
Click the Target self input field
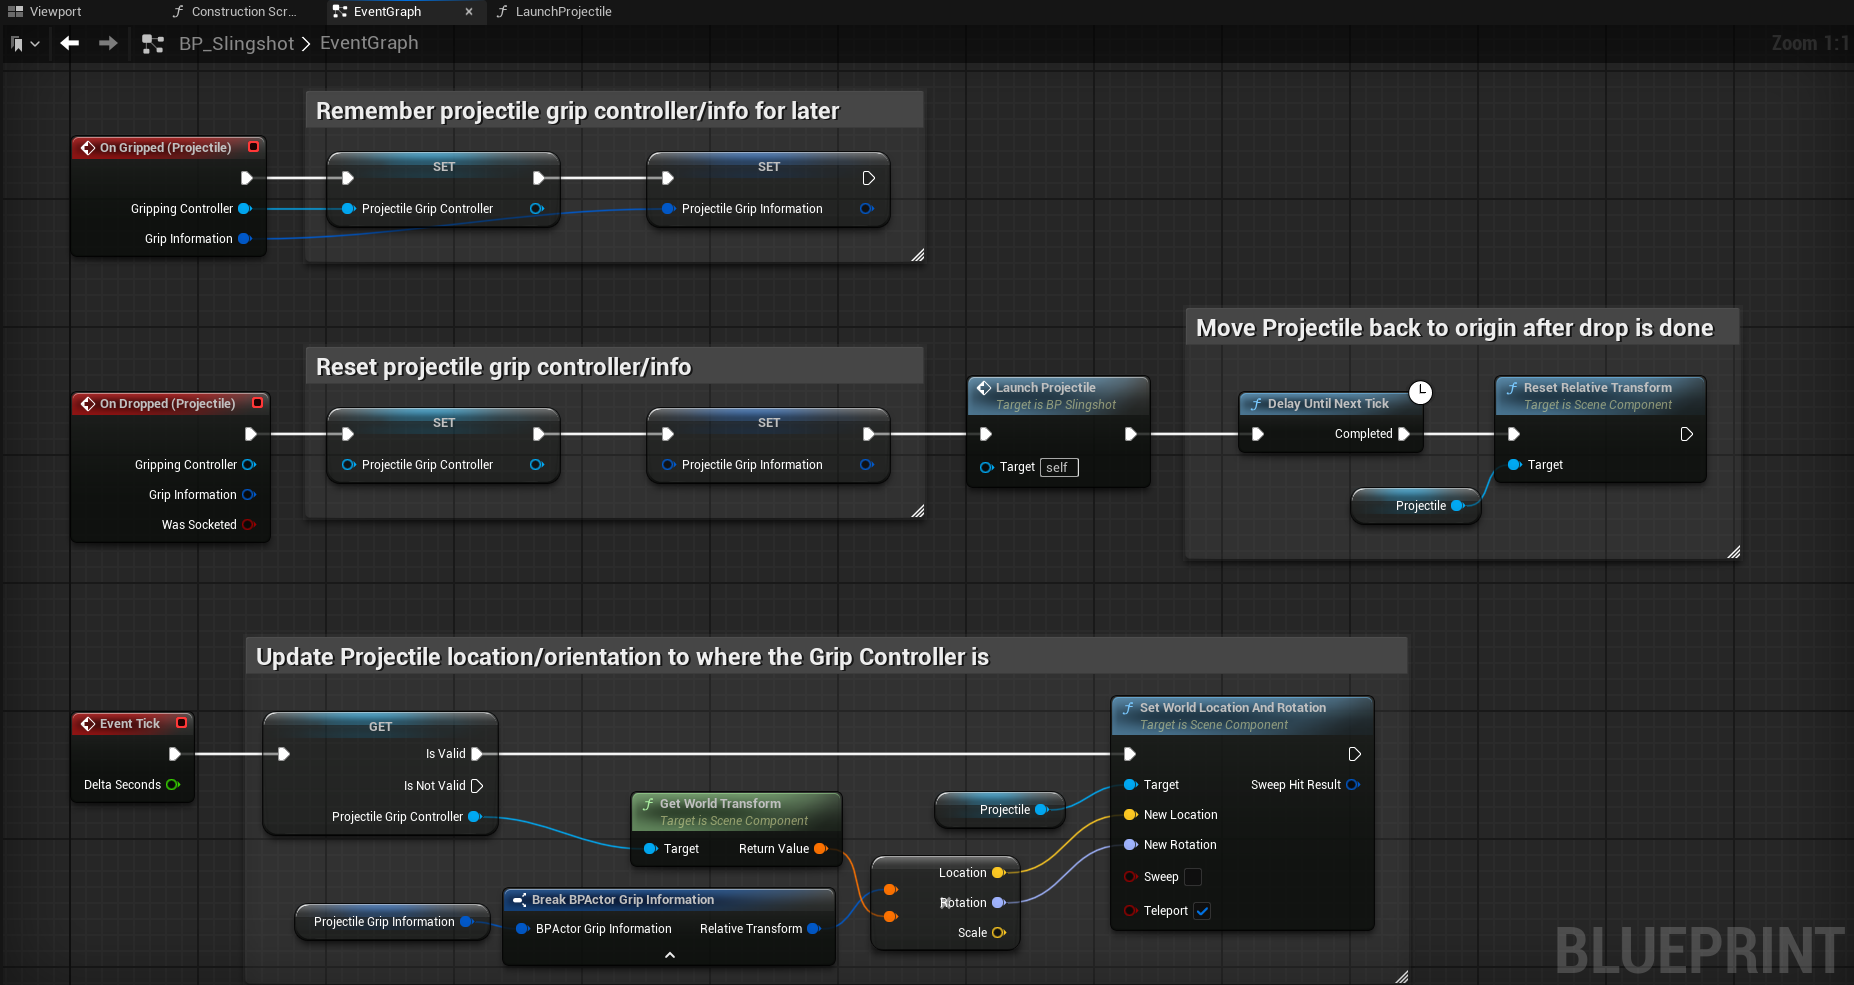(1058, 467)
